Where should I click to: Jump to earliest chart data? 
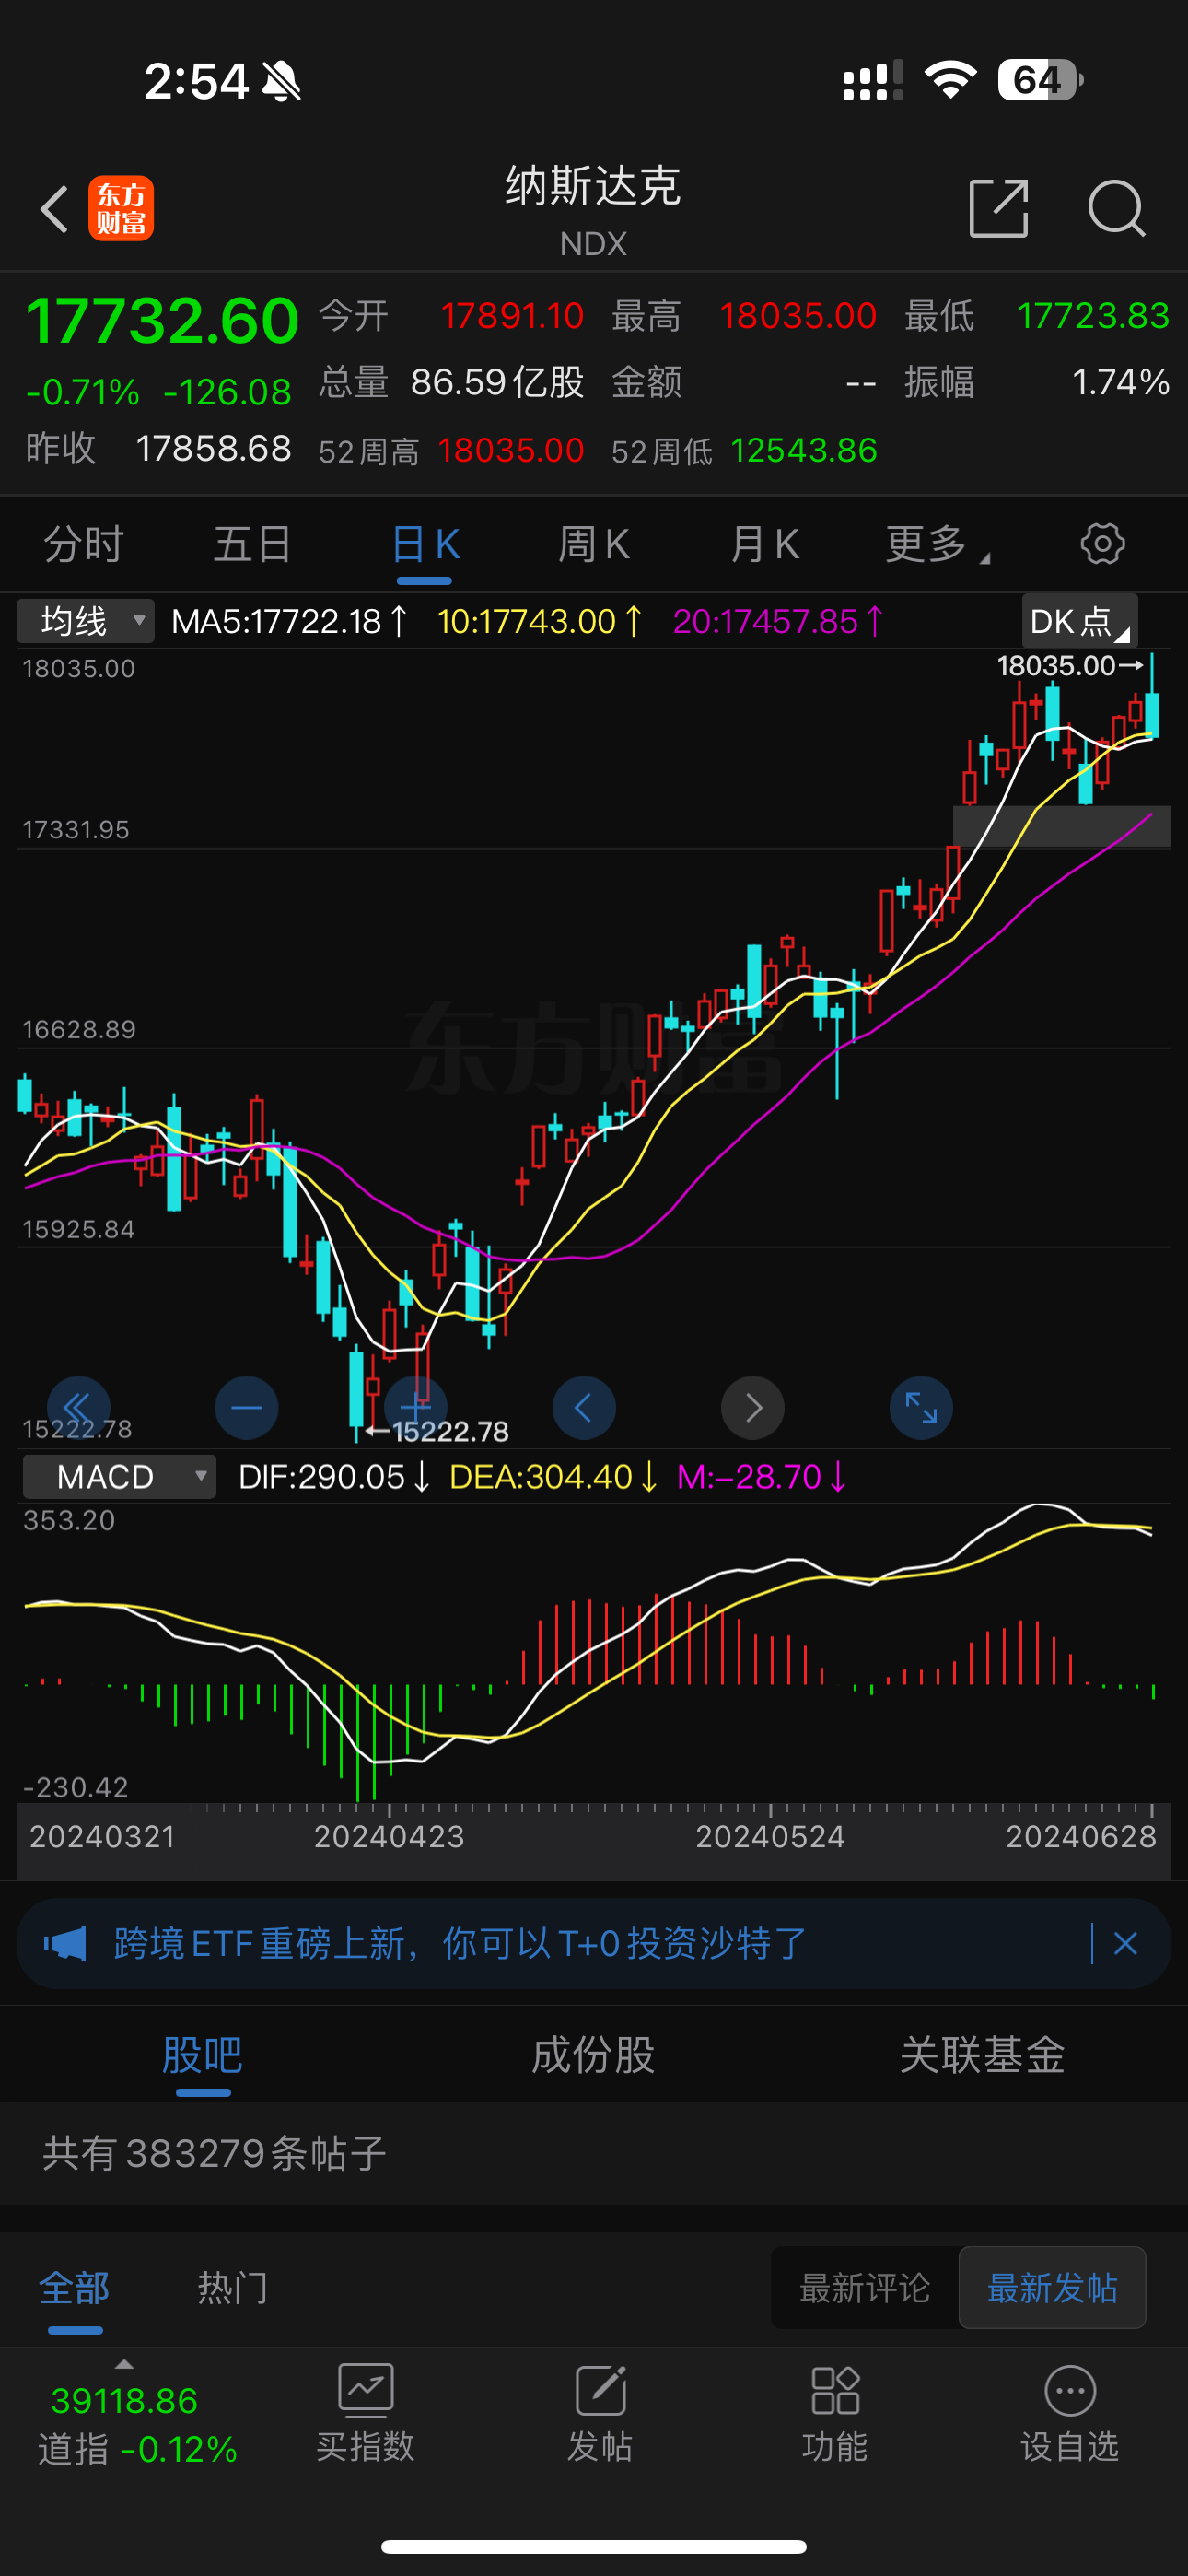(x=78, y=1408)
